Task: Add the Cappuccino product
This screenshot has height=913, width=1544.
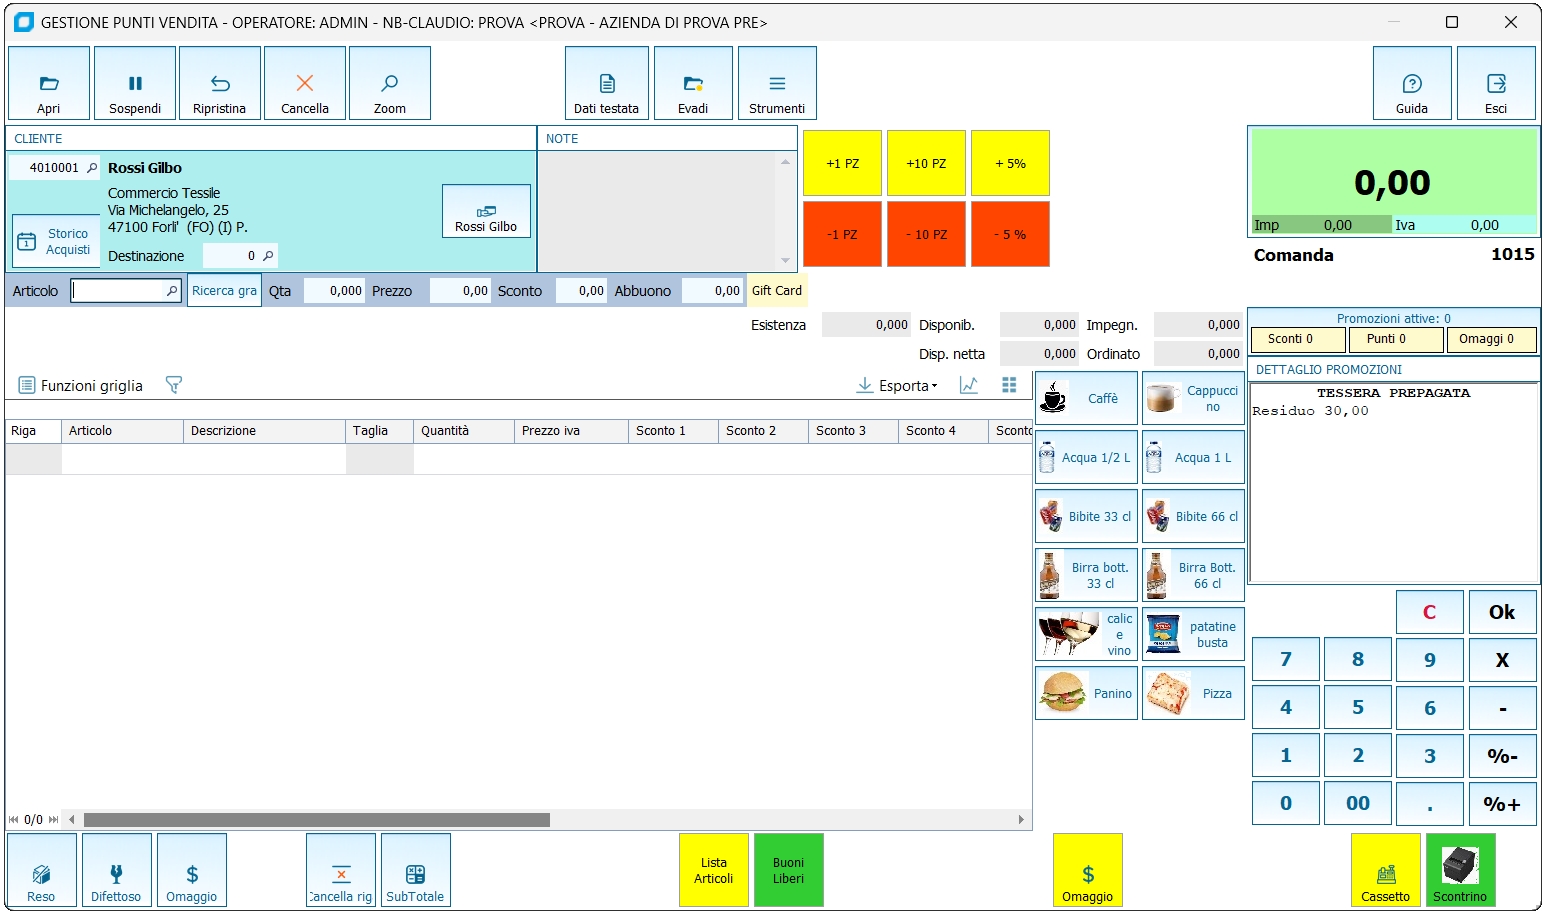Action: point(1193,398)
